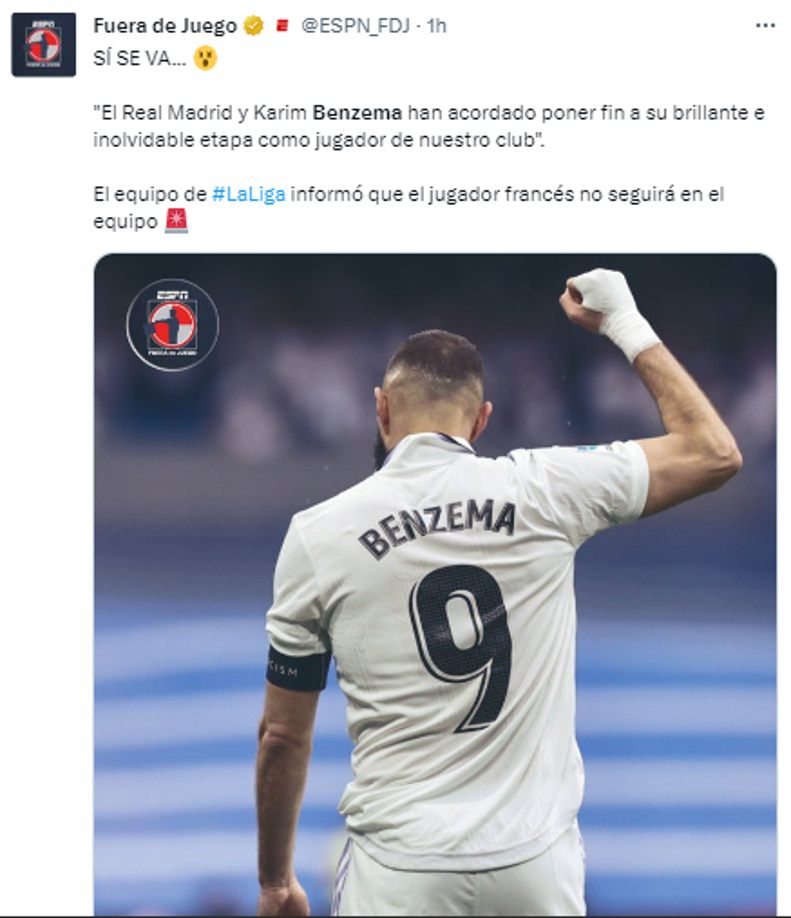Viewport: 791px width, 918px height.
Task: Follow the #LaLiga hashtag
Action: tap(249, 194)
